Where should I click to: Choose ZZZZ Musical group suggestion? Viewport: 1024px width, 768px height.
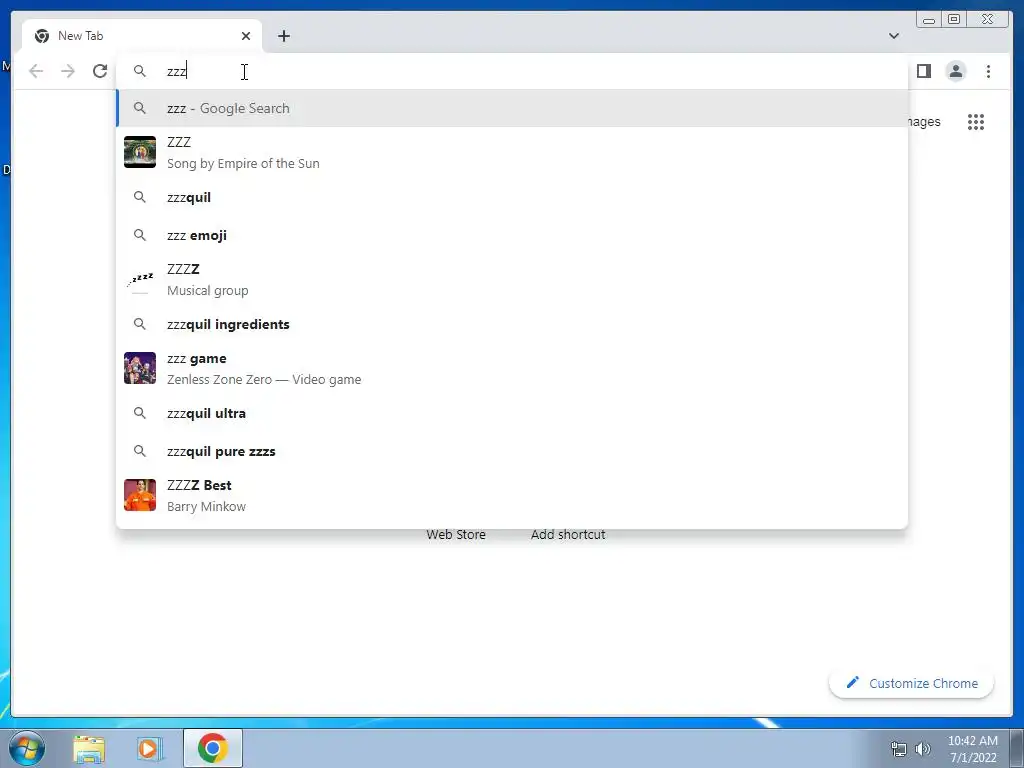[512, 280]
